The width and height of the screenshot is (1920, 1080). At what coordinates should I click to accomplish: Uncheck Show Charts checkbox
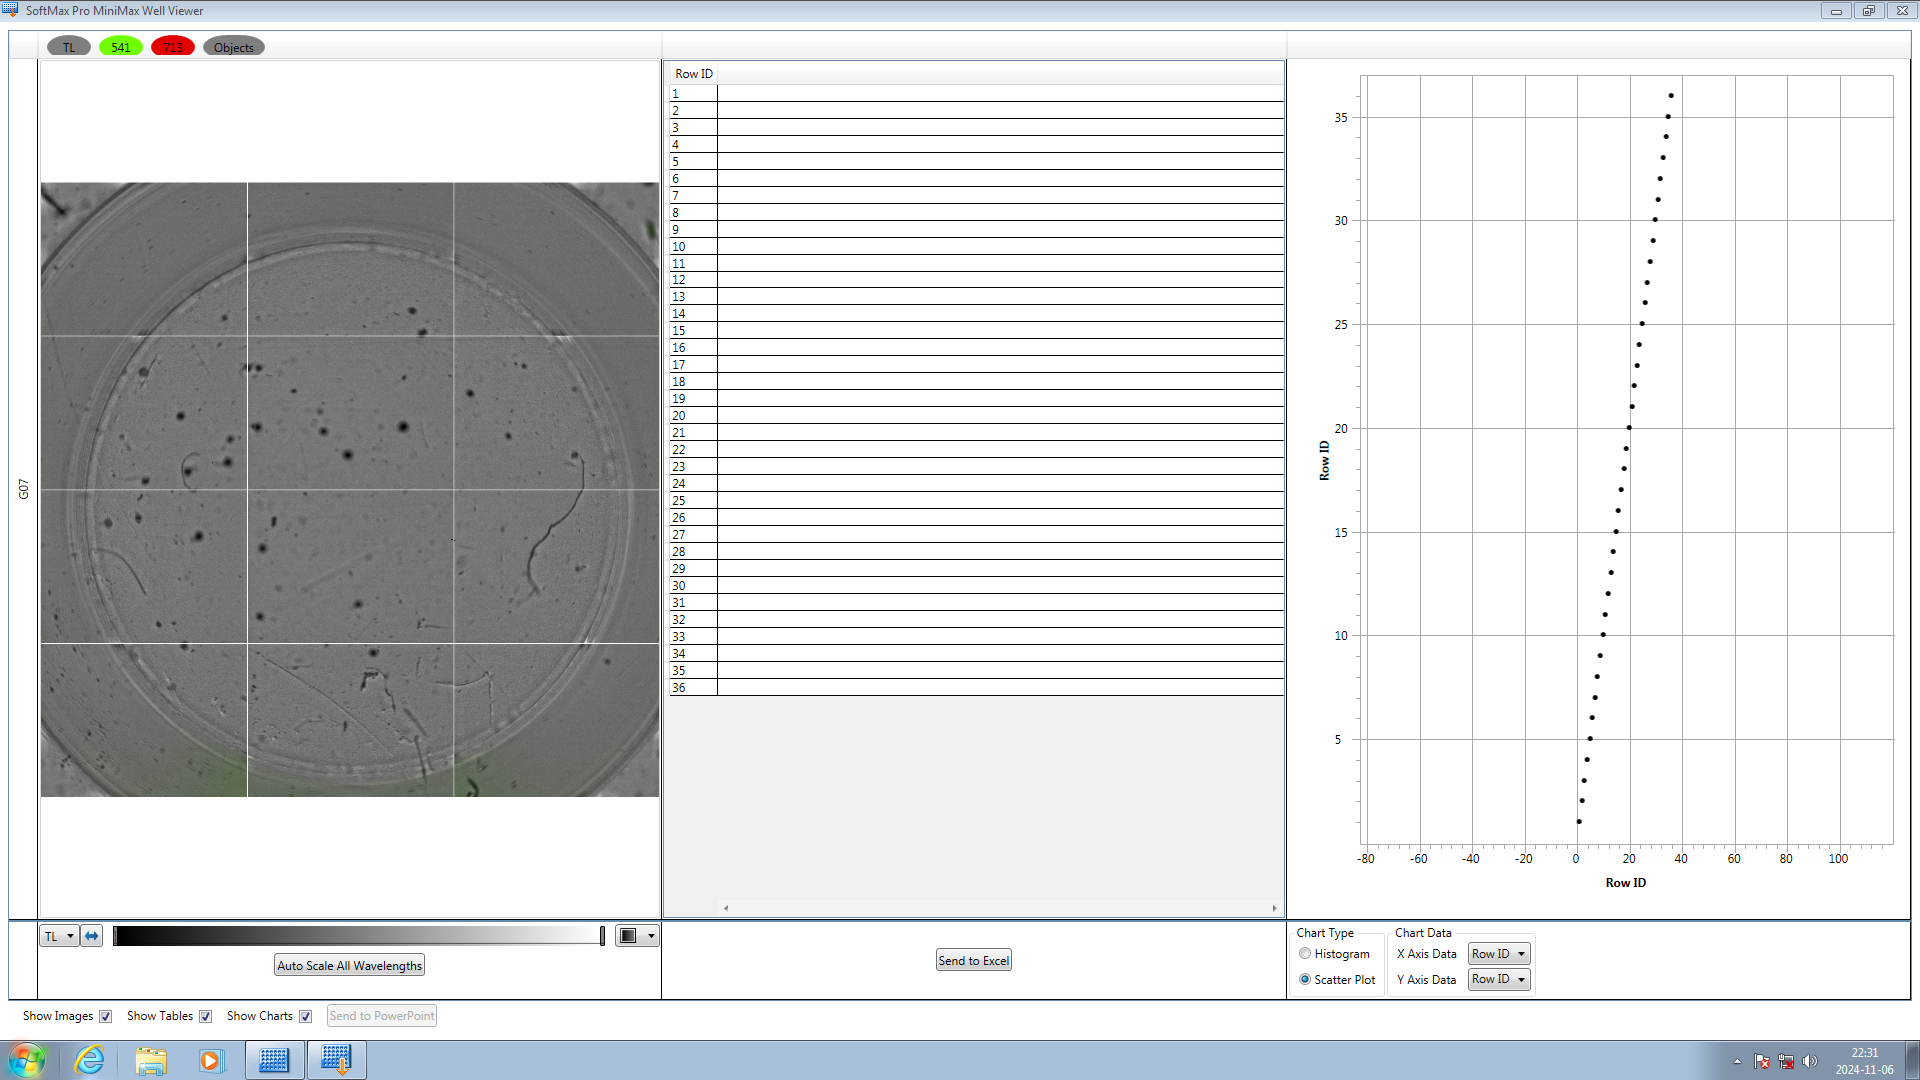[305, 1016]
